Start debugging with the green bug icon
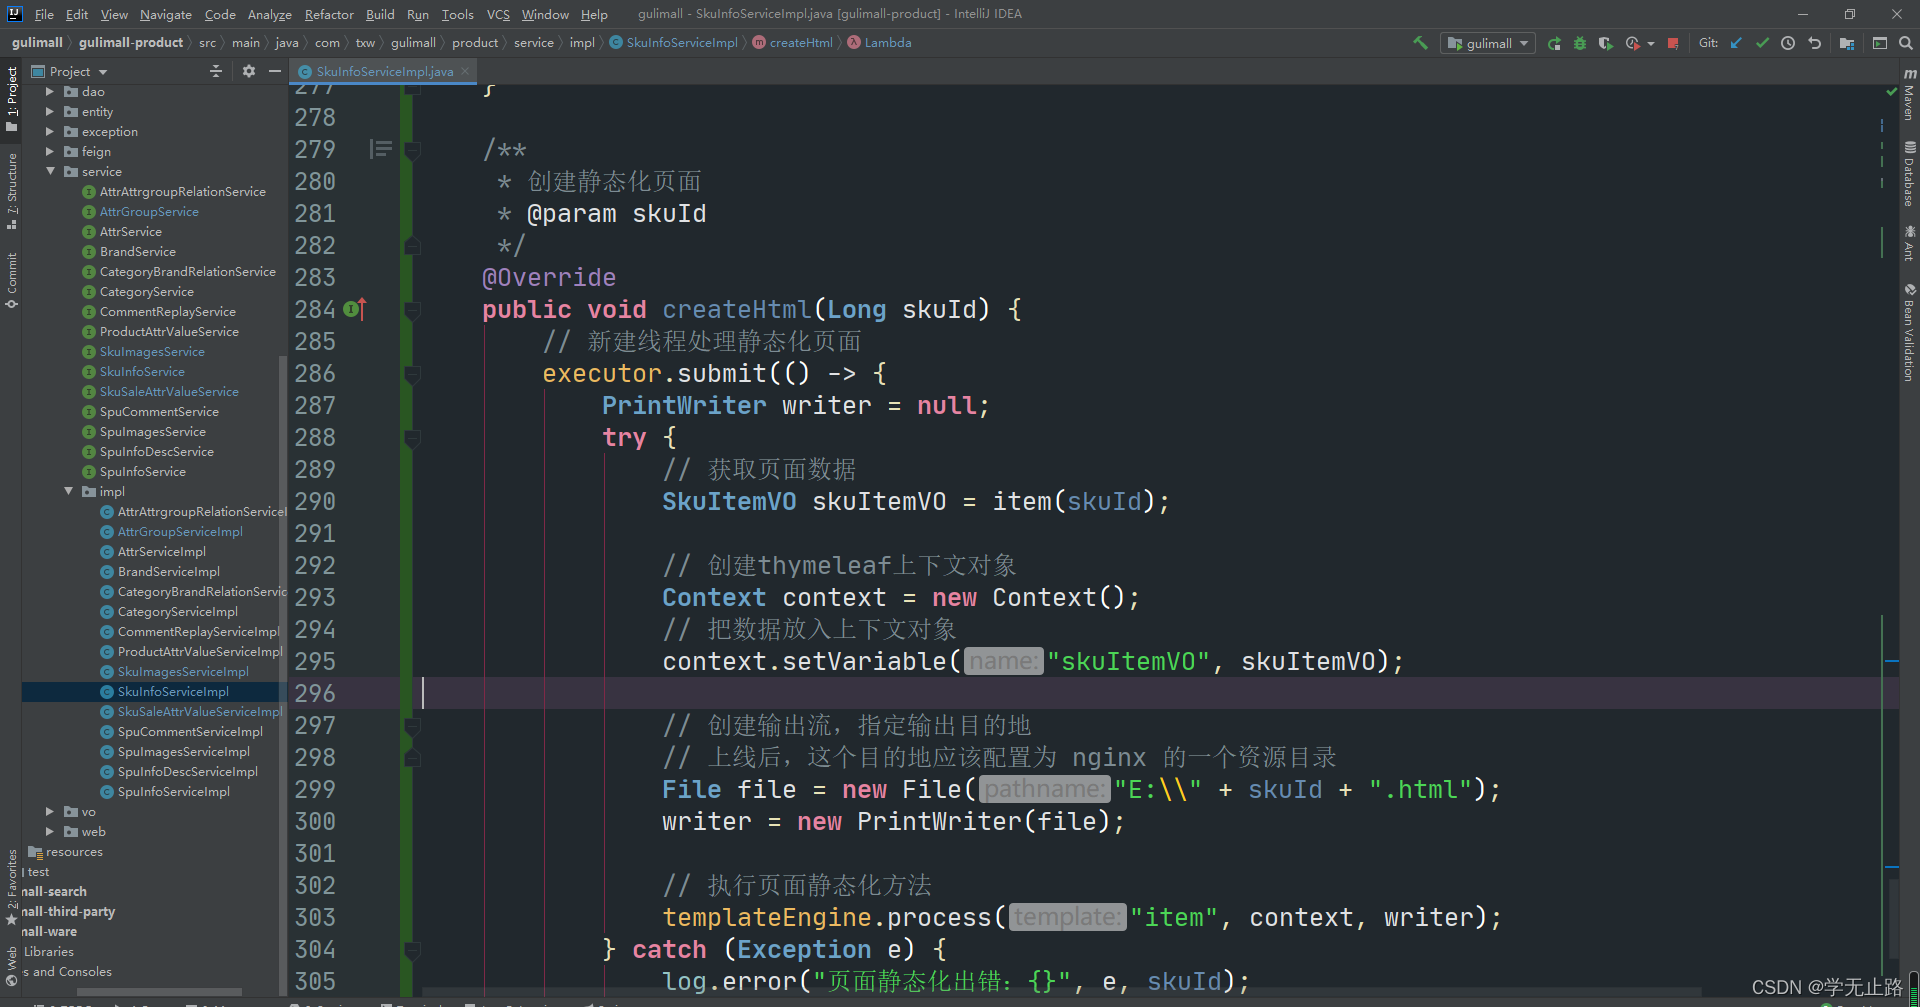The width and height of the screenshot is (1920, 1007). pos(1580,43)
